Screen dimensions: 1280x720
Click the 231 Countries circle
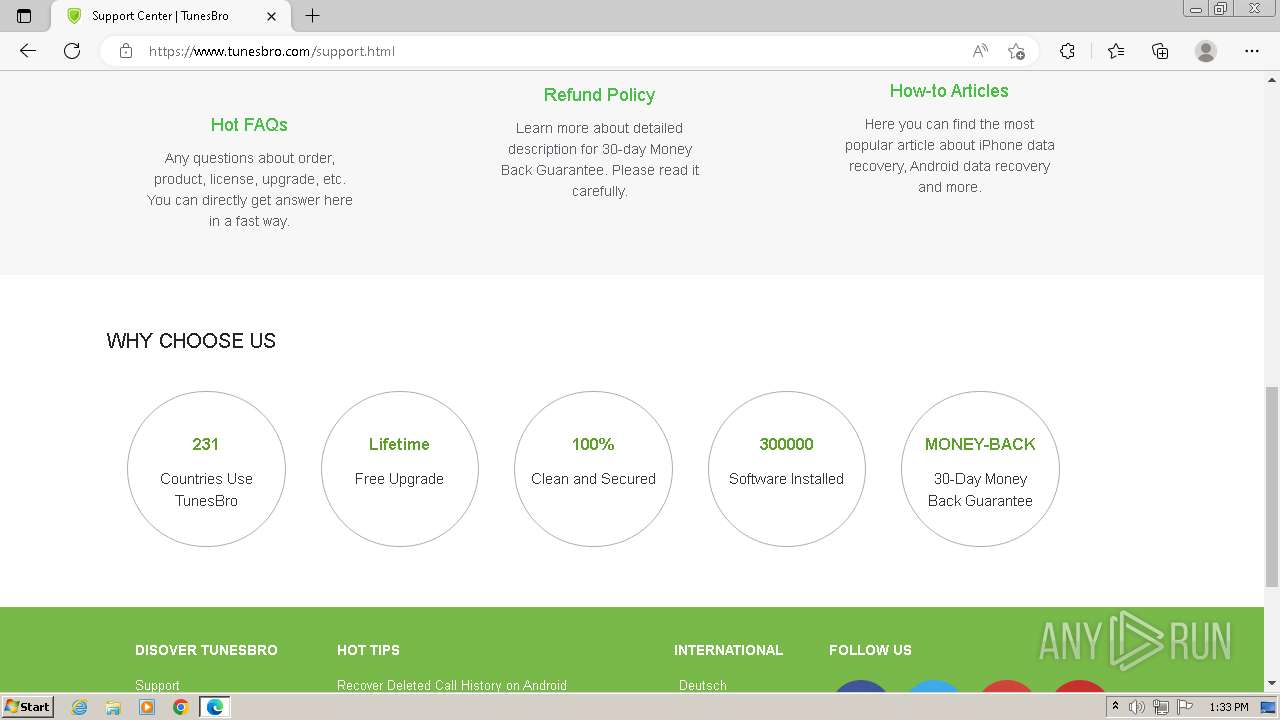pos(206,469)
